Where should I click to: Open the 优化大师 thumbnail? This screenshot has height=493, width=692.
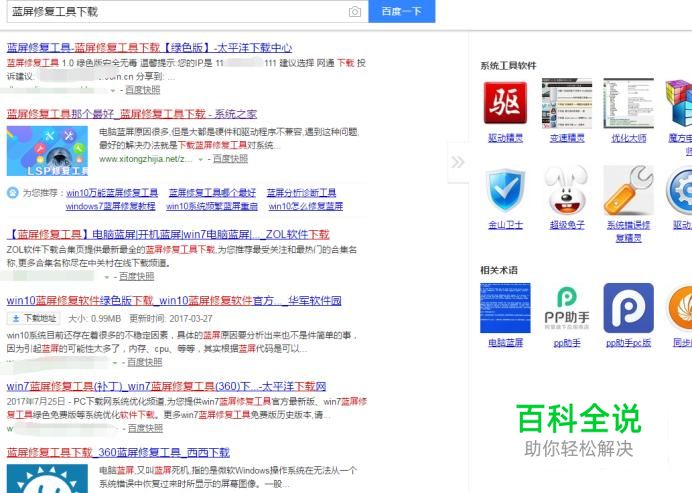(628, 103)
